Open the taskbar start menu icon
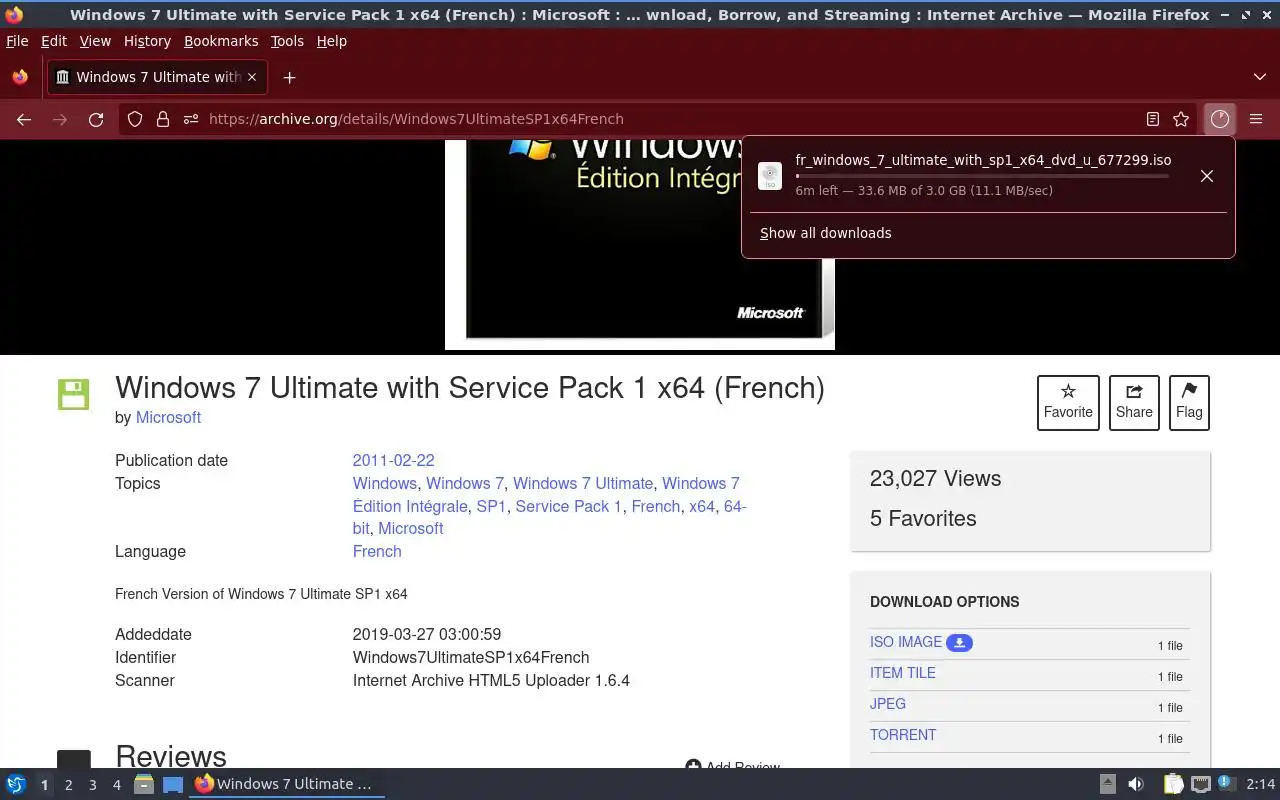Screen dimensions: 1280x800 16,784
